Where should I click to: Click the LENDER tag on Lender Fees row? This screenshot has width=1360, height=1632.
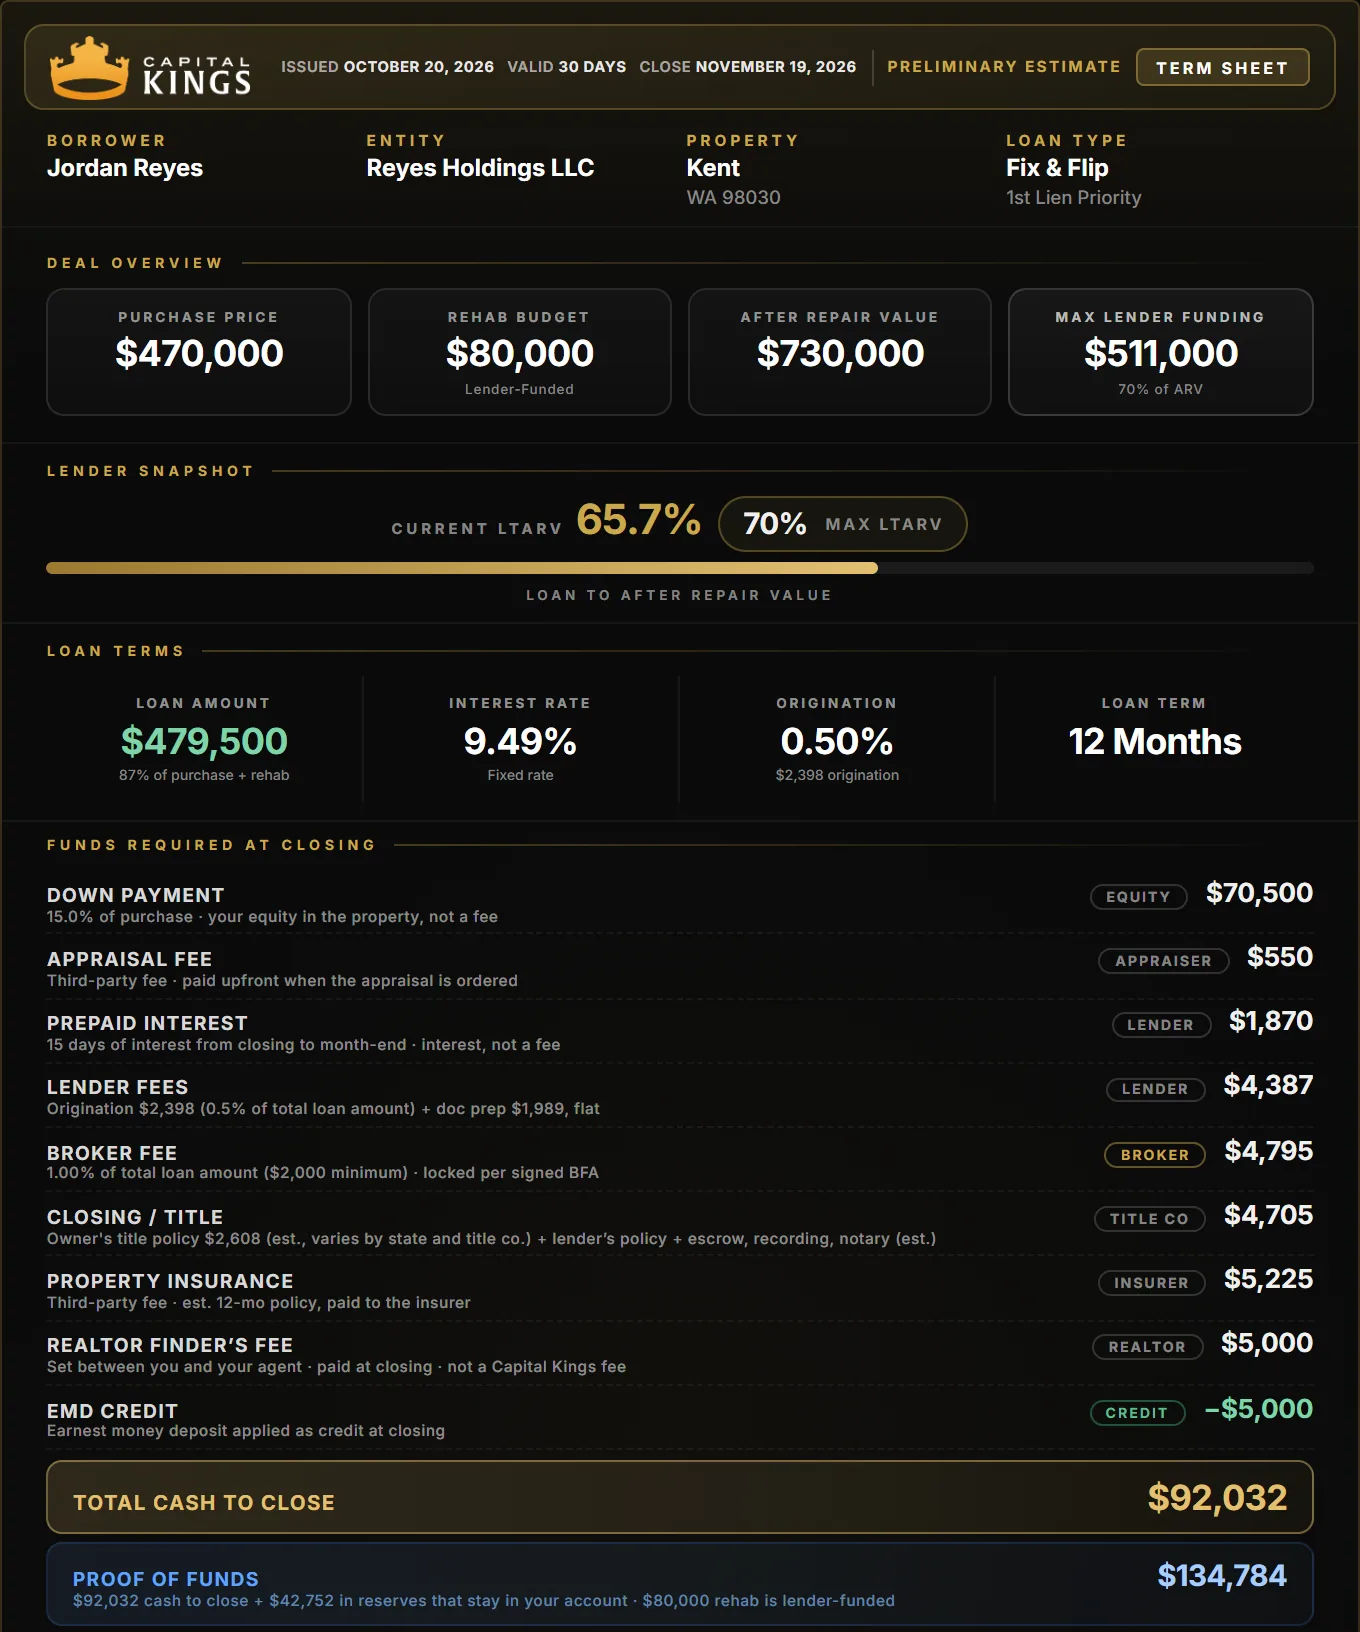coord(1155,1089)
